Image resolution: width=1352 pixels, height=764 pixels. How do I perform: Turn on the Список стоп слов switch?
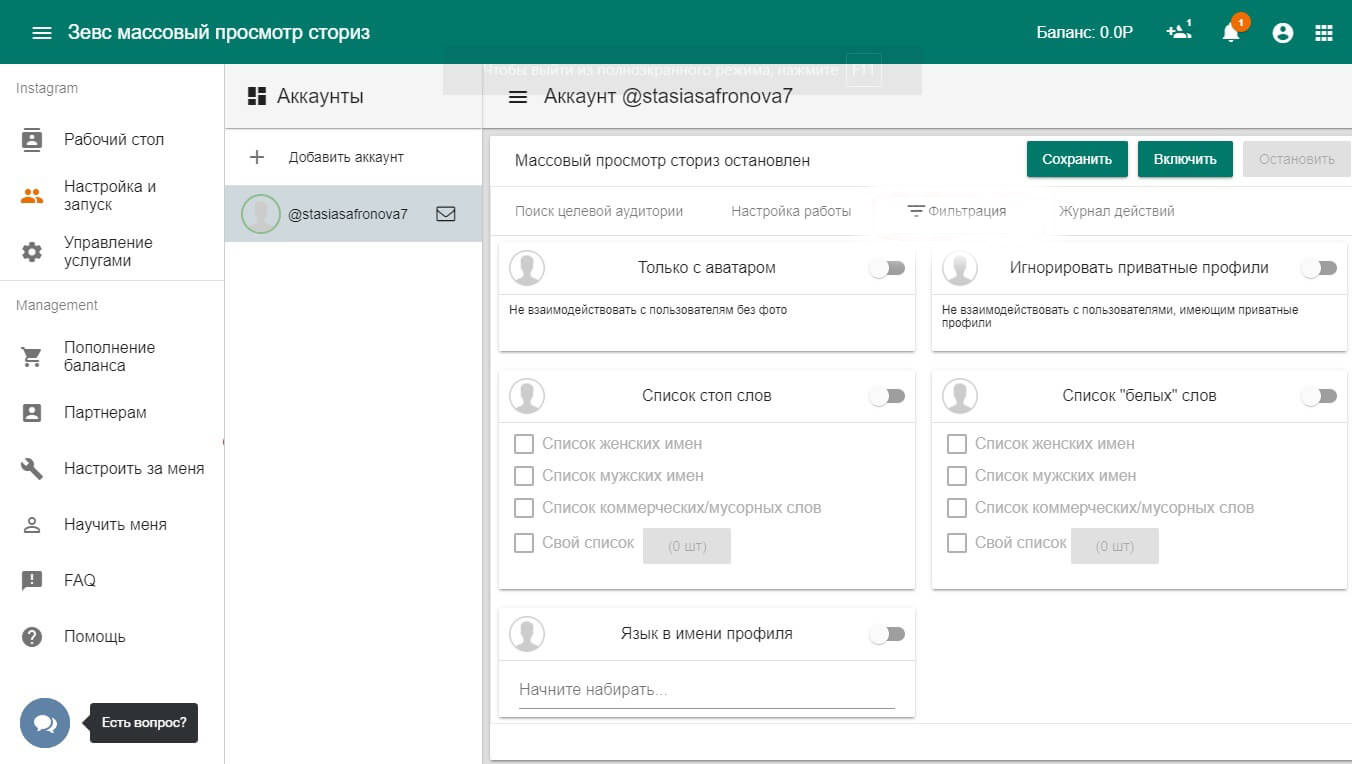coord(887,396)
